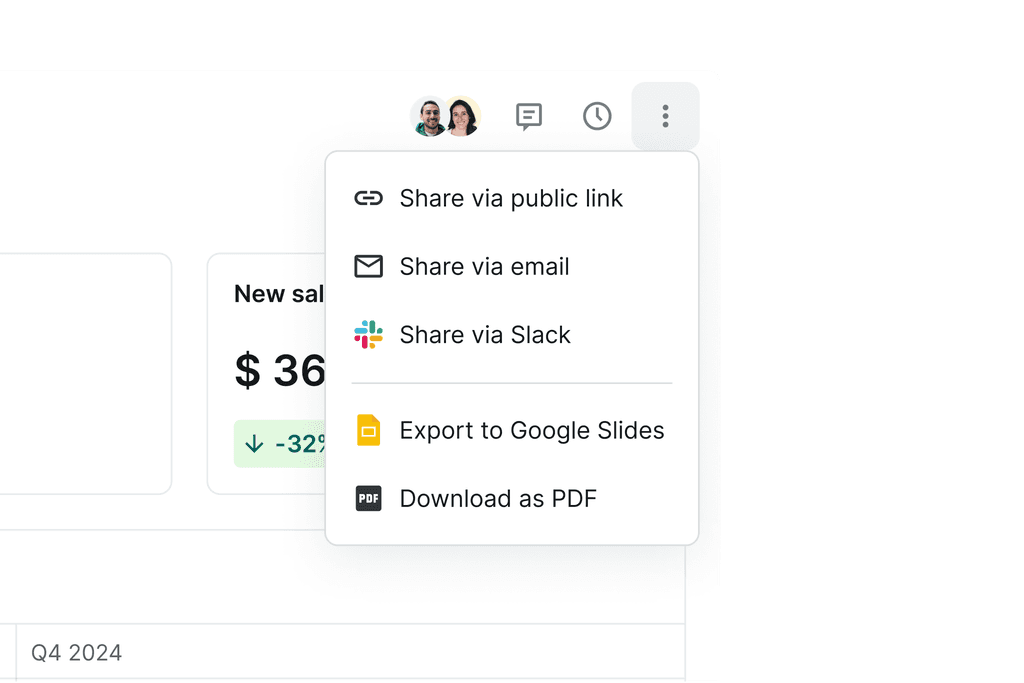This screenshot has width=1024, height=683.
Task: Choose Share via Slack
Action: tap(485, 334)
